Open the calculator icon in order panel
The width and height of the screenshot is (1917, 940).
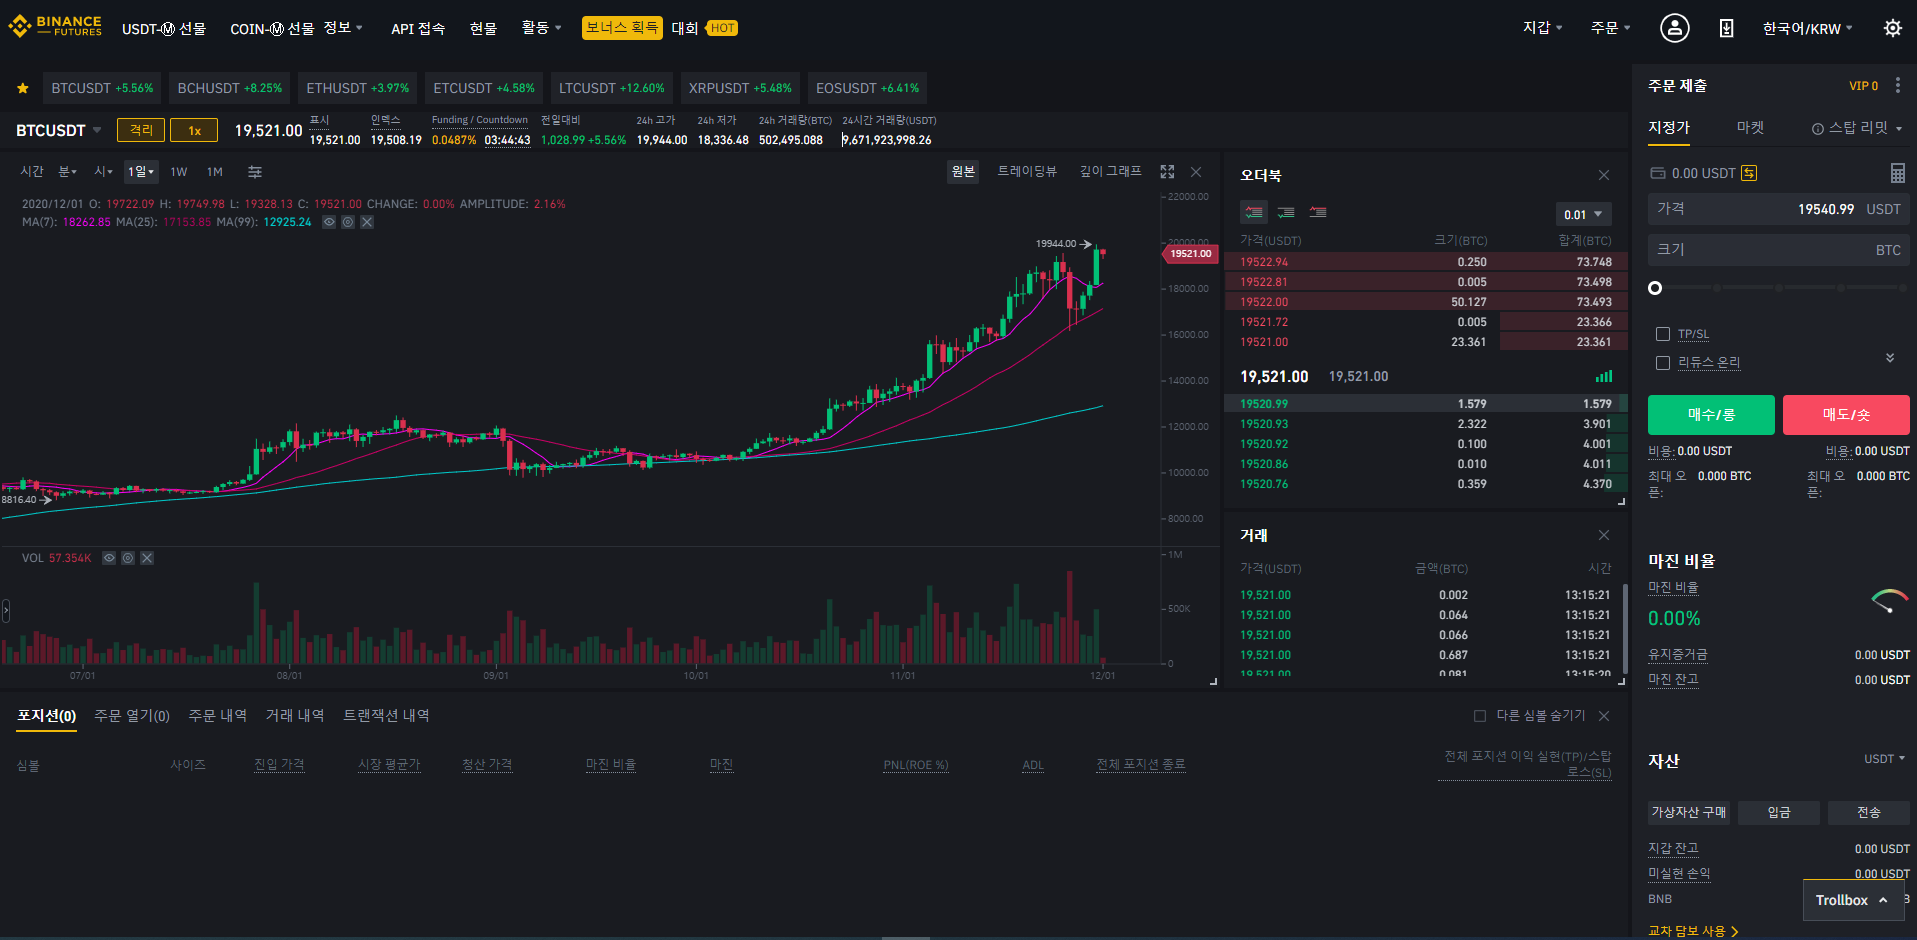click(x=1897, y=173)
